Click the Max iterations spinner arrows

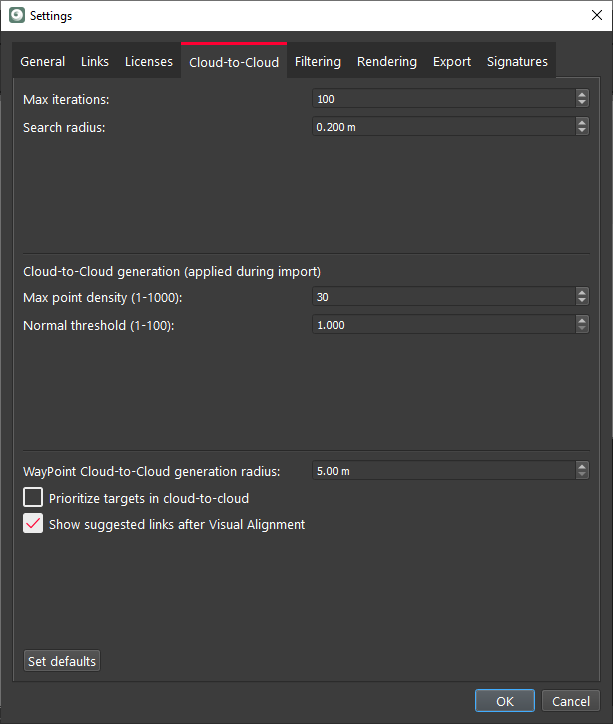coord(582,99)
